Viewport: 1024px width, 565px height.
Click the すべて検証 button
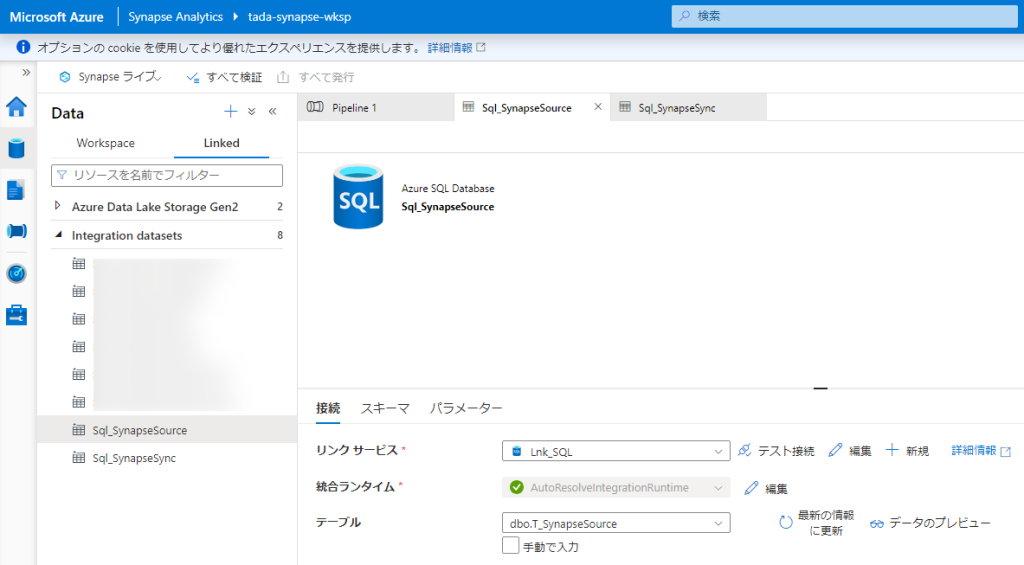pyautogui.click(x=224, y=77)
